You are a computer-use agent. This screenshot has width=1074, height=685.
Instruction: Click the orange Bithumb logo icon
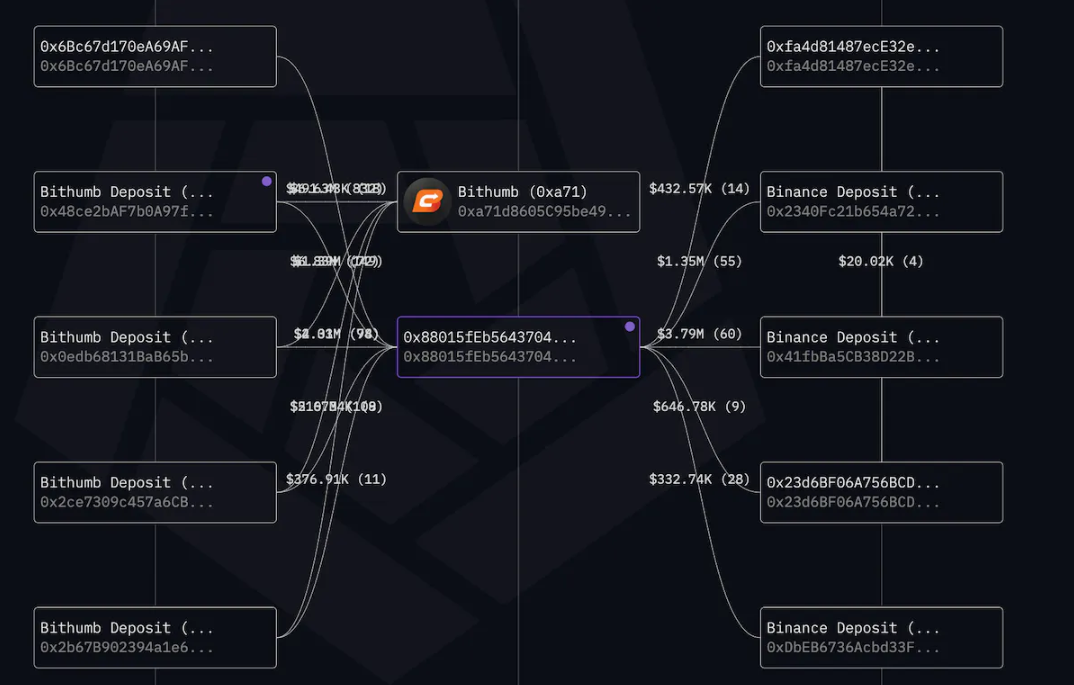(427, 202)
